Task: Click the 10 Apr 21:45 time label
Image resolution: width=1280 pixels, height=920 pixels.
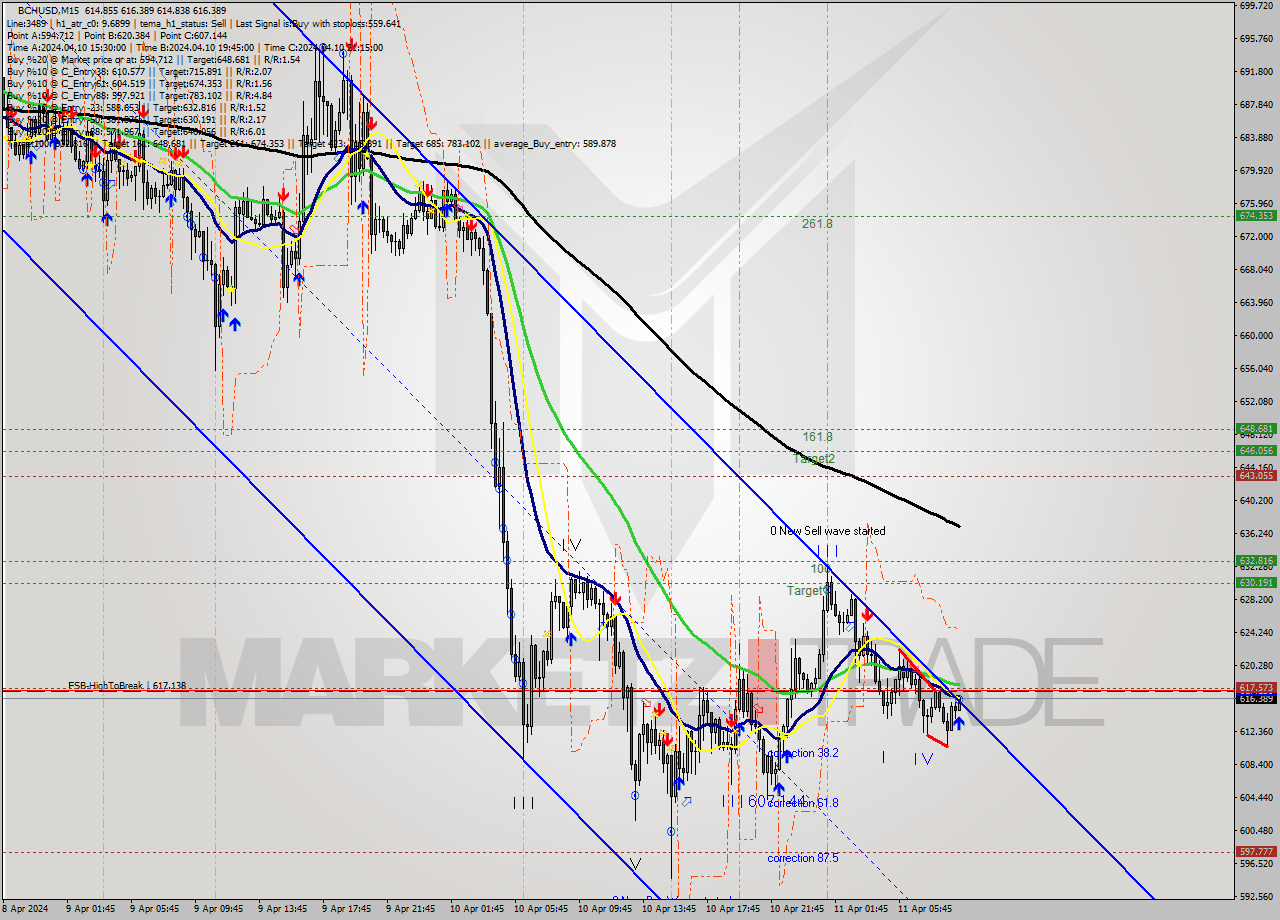Action: [797, 909]
